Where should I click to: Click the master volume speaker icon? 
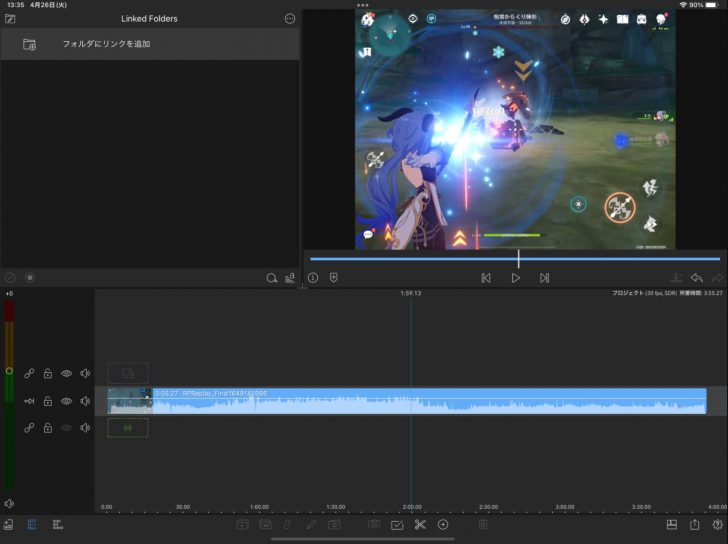coord(9,503)
